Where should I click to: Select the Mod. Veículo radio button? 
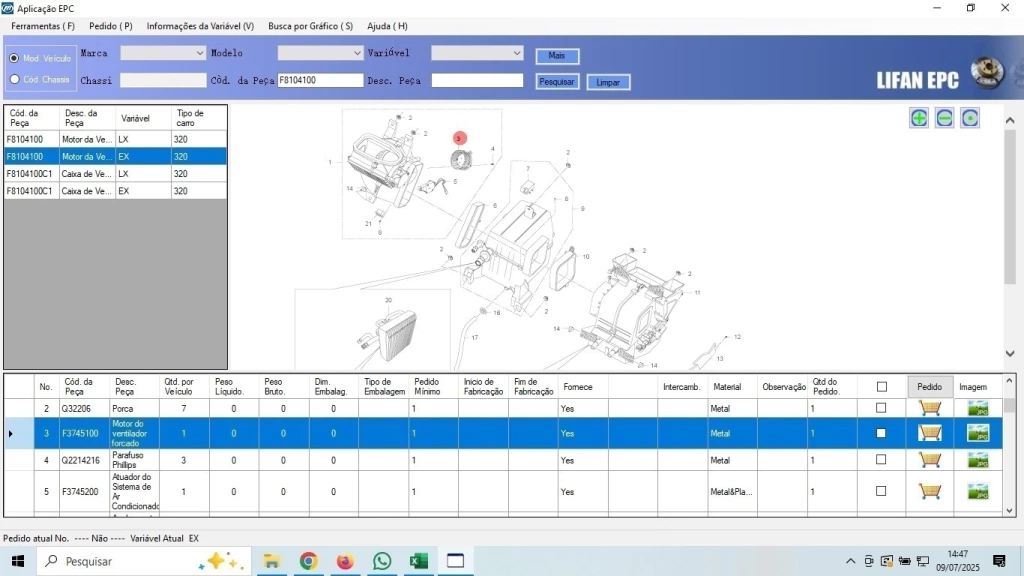[14, 58]
